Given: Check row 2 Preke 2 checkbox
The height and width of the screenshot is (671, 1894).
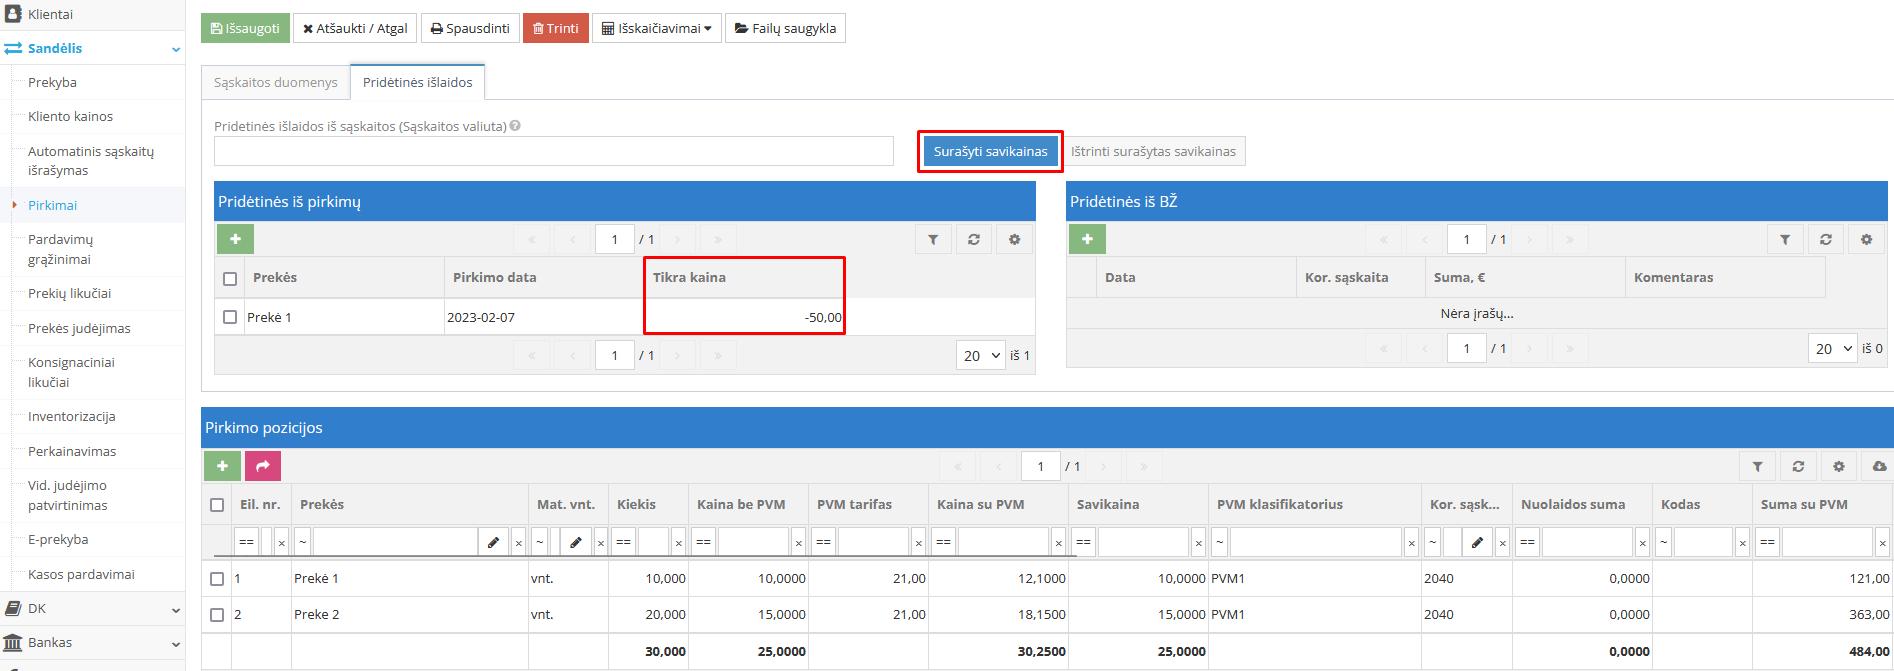Looking at the screenshot, I should [x=217, y=615].
